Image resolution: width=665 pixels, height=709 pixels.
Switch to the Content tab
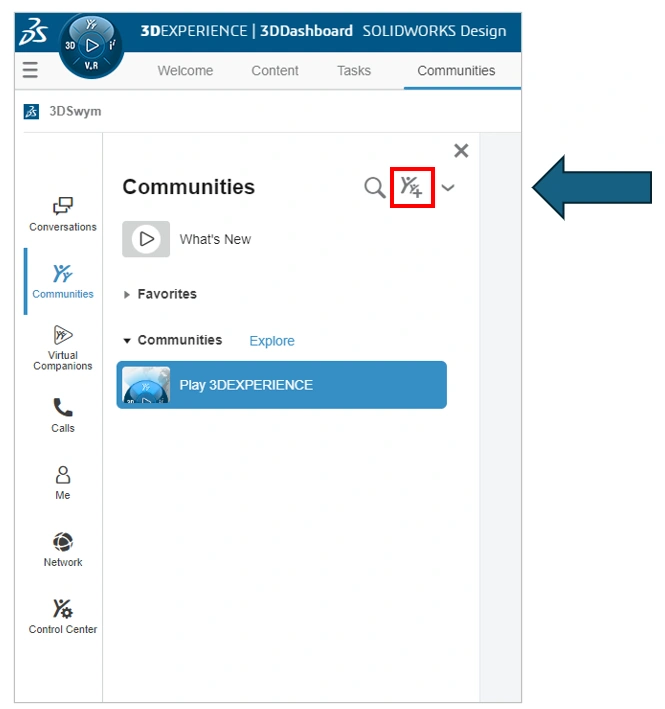click(x=275, y=71)
